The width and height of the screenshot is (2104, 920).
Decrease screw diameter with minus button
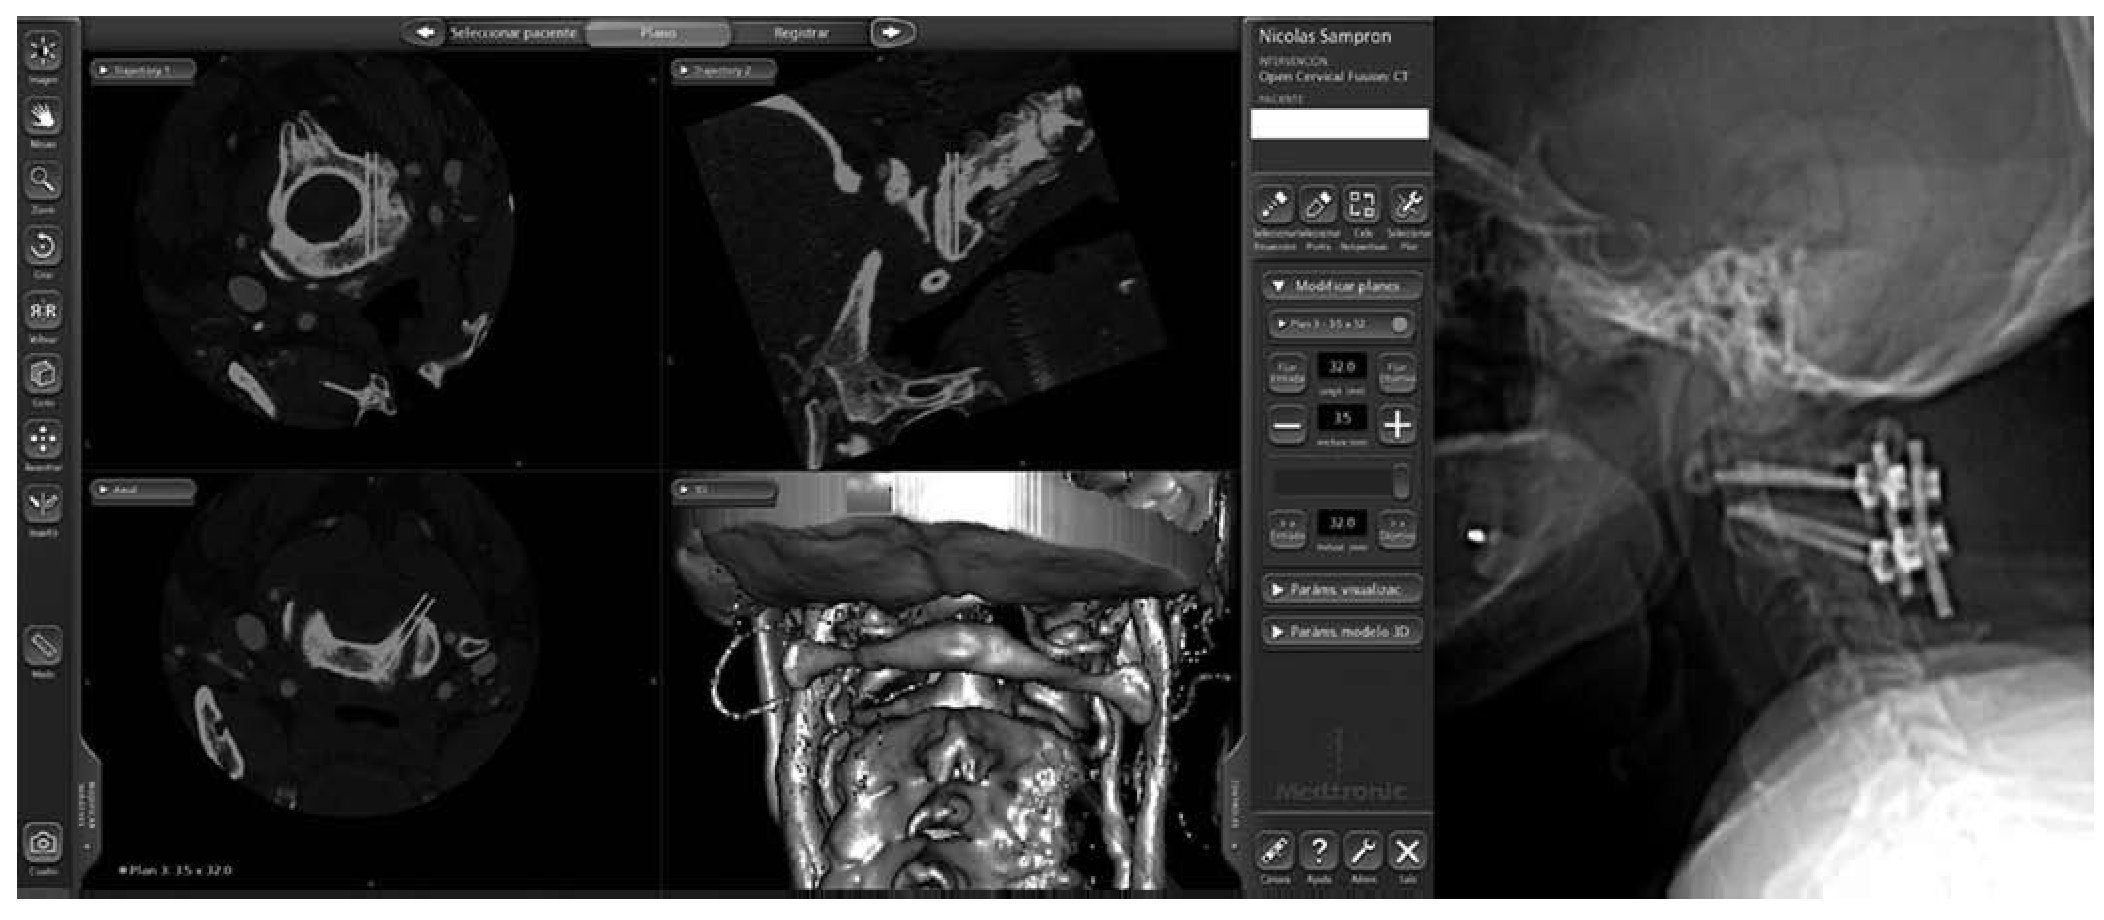(x=1287, y=426)
